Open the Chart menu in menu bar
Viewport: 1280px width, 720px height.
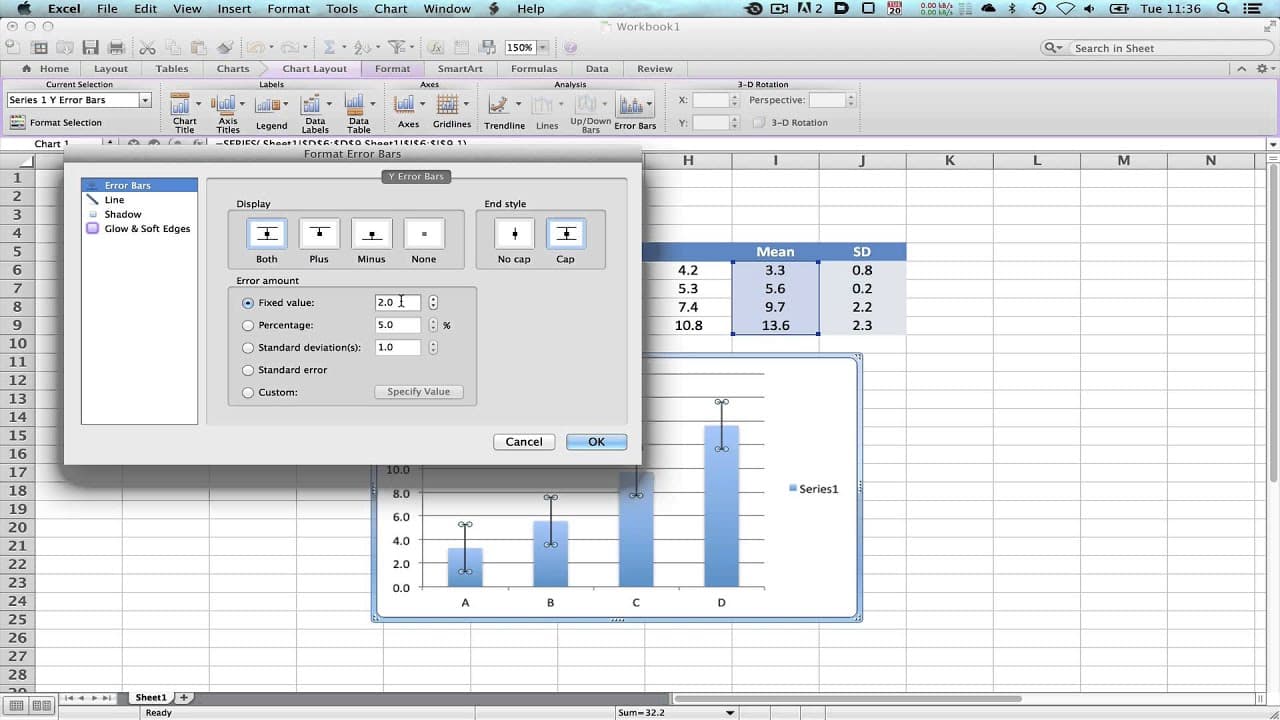click(x=391, y=9)
